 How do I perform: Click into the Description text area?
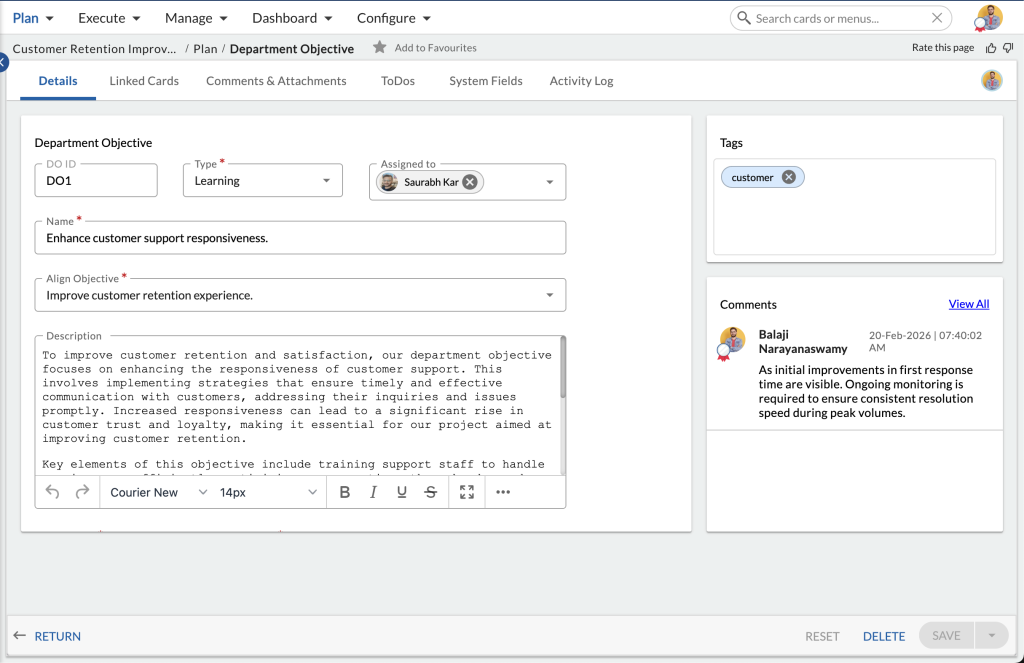click(x=297, y=406)
